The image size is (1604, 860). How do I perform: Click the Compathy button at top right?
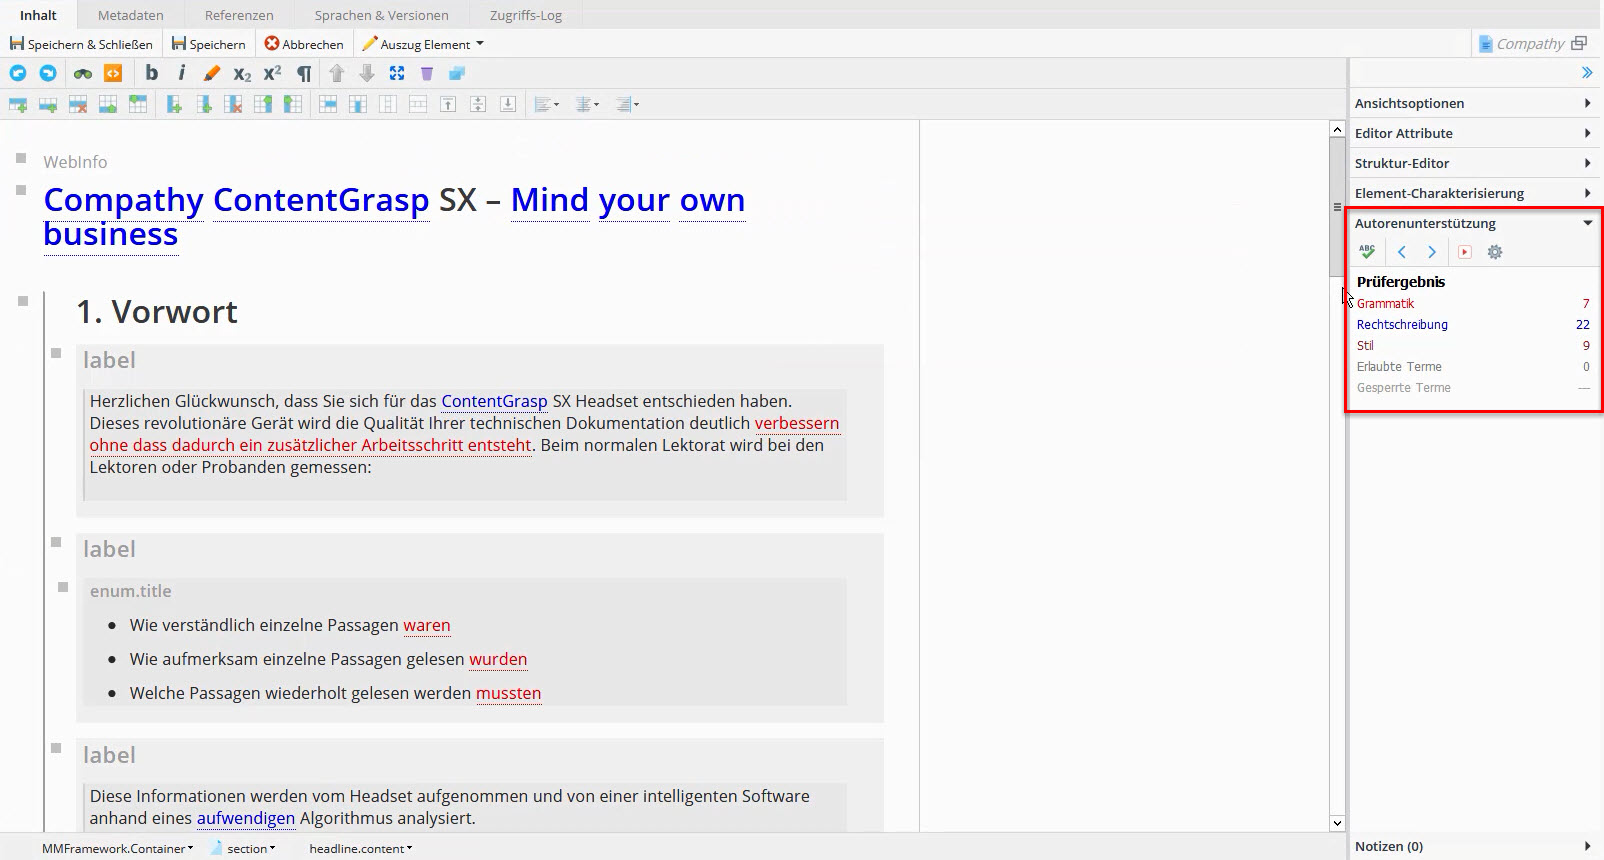[1532, 43]
